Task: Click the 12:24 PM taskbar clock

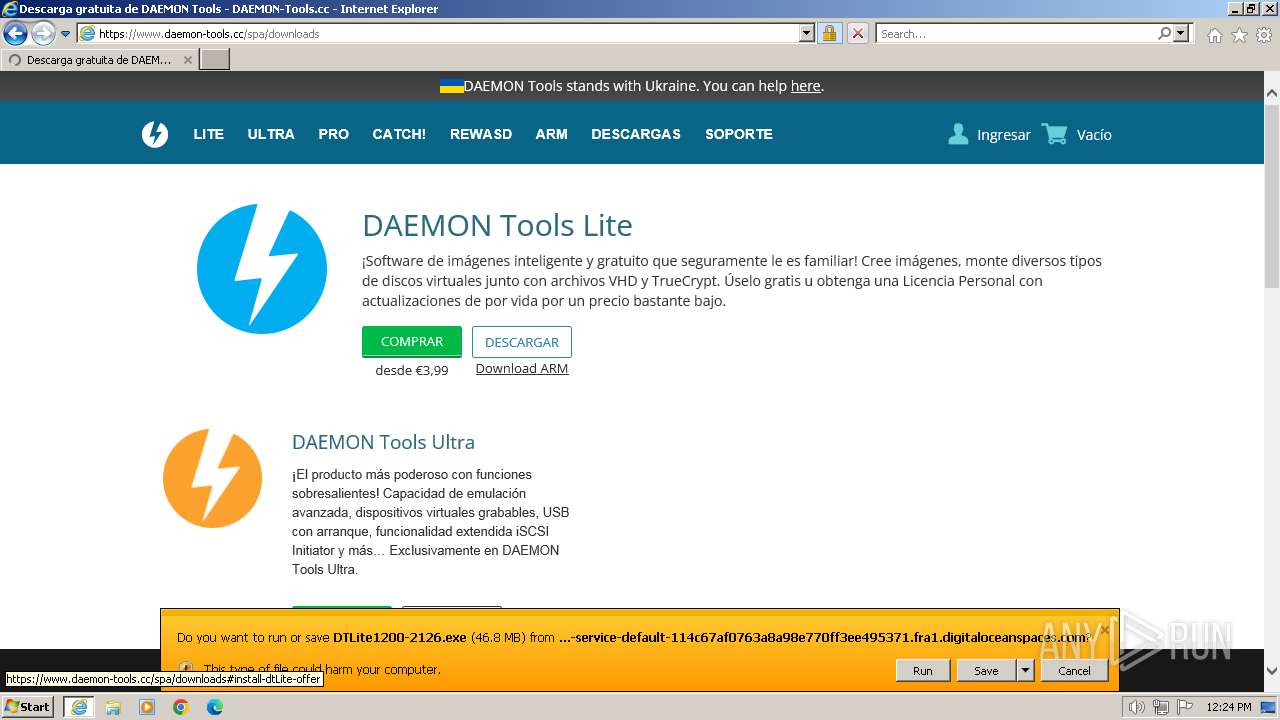Action: (x=1229, y=707)
